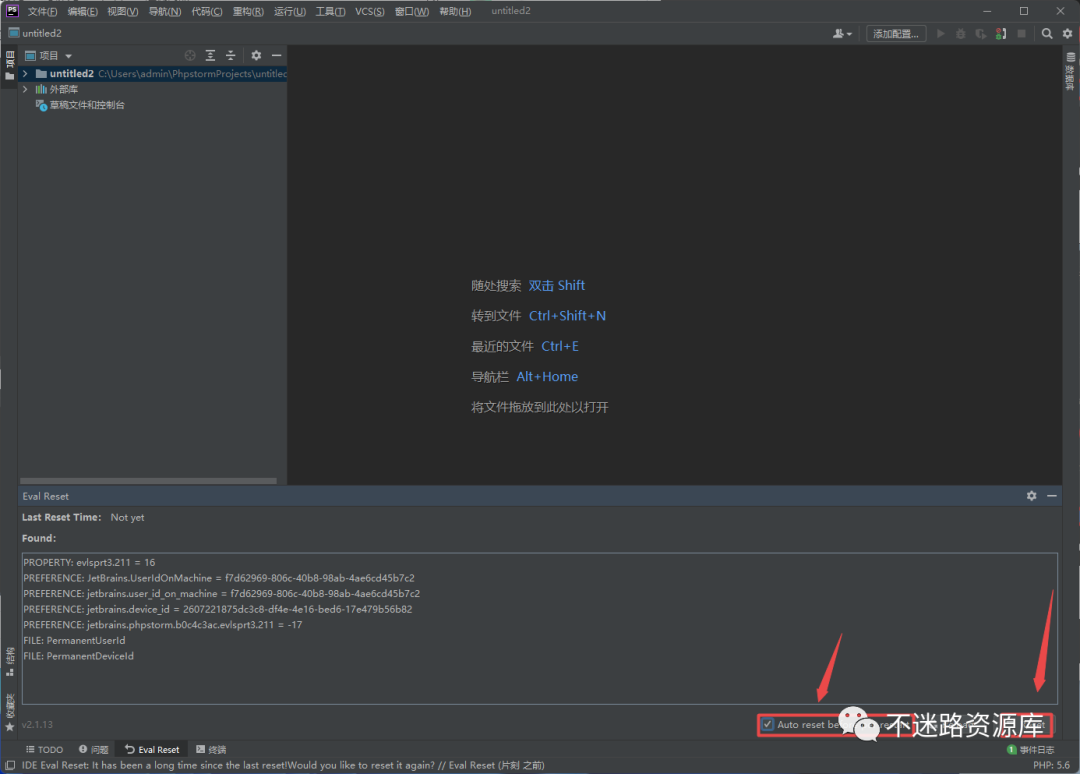Viewport: 1080px width, 774px height.
Task: Click the Expand All icon in project panel
Action: (x=211, y=55)
